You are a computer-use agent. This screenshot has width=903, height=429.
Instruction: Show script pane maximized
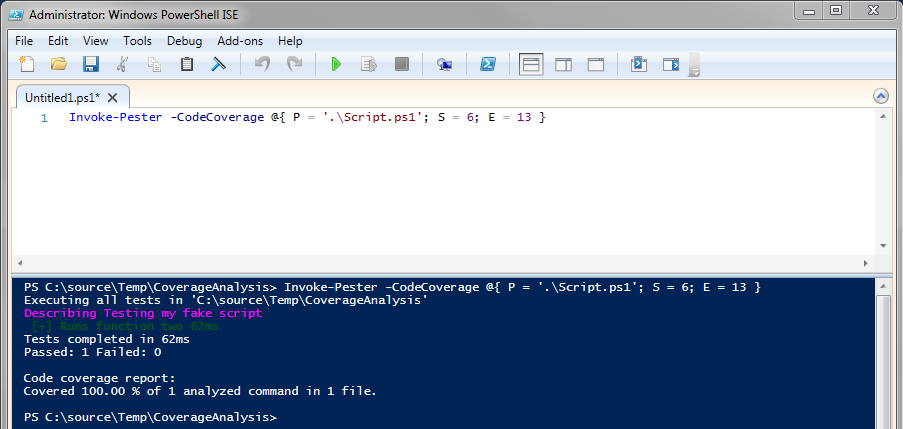[x=595, y=65]
